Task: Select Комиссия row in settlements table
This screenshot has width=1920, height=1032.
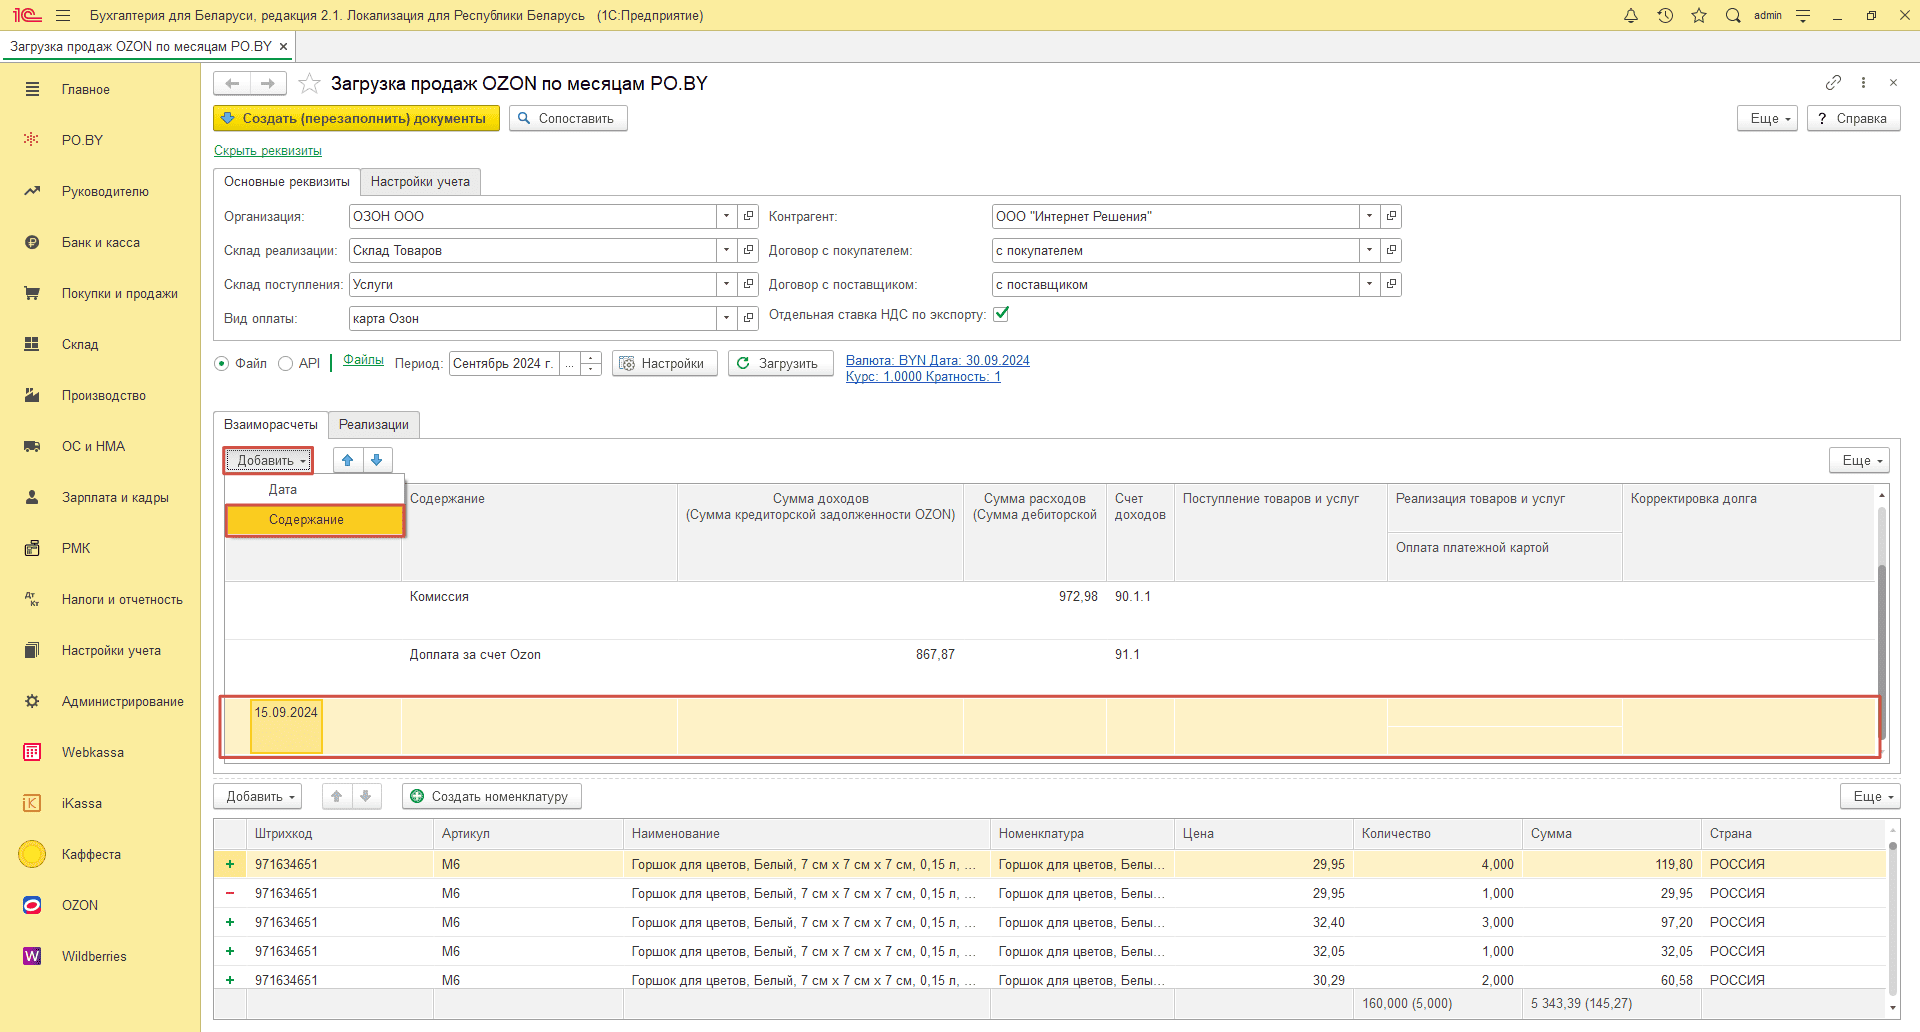Action: (x=1050, y=610)
